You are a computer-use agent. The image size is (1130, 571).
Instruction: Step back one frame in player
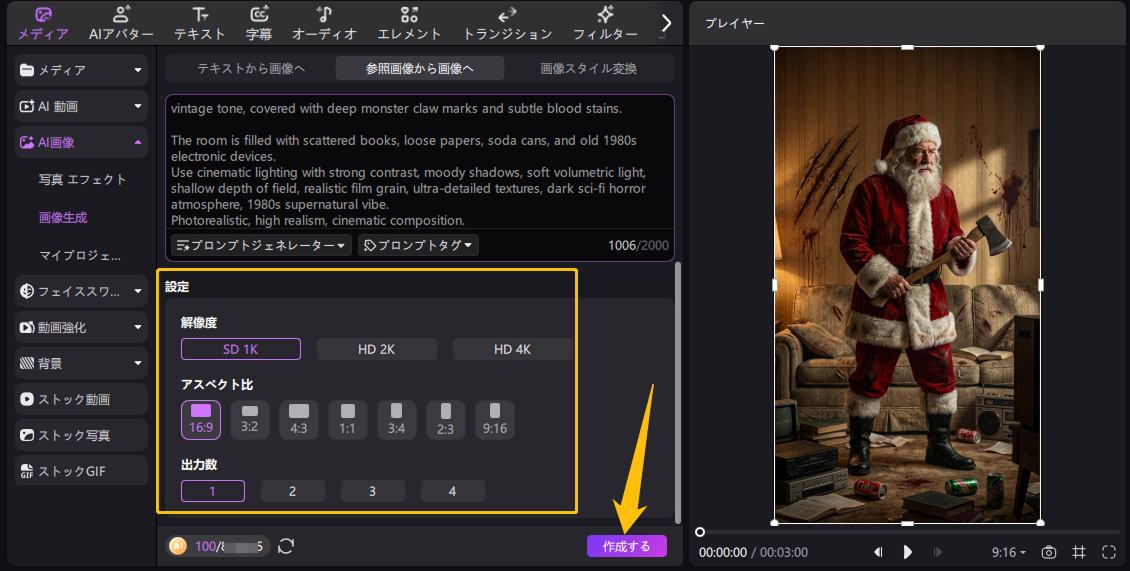878,552
